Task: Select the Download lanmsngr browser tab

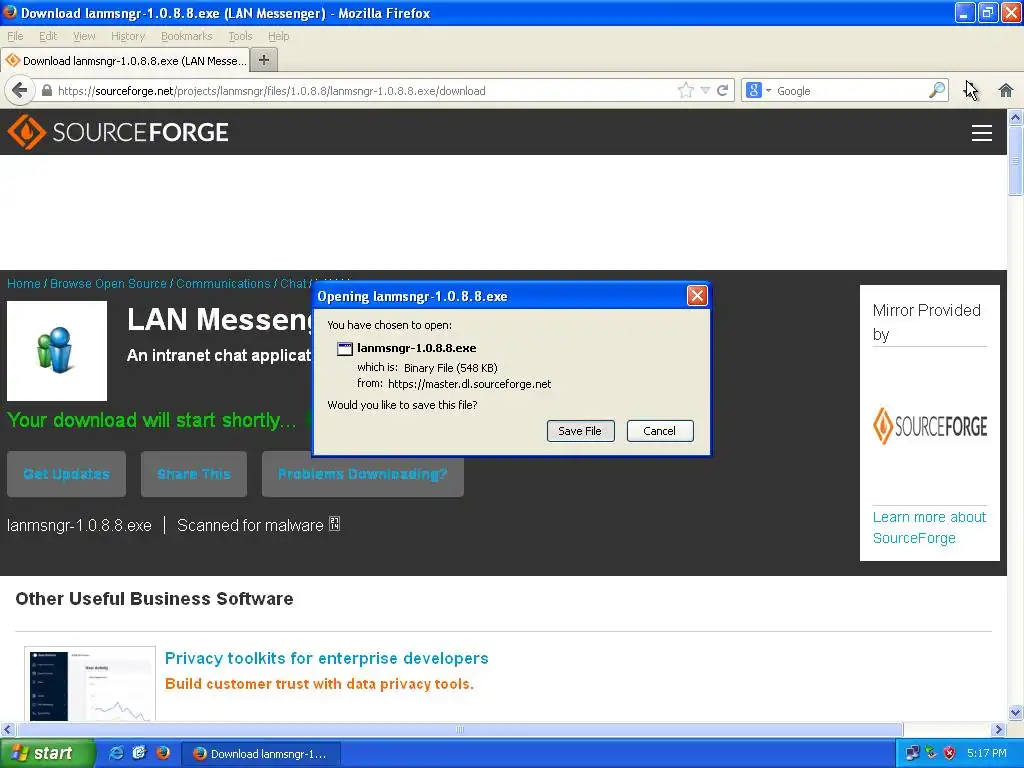Action: click(x=125, y=60)
